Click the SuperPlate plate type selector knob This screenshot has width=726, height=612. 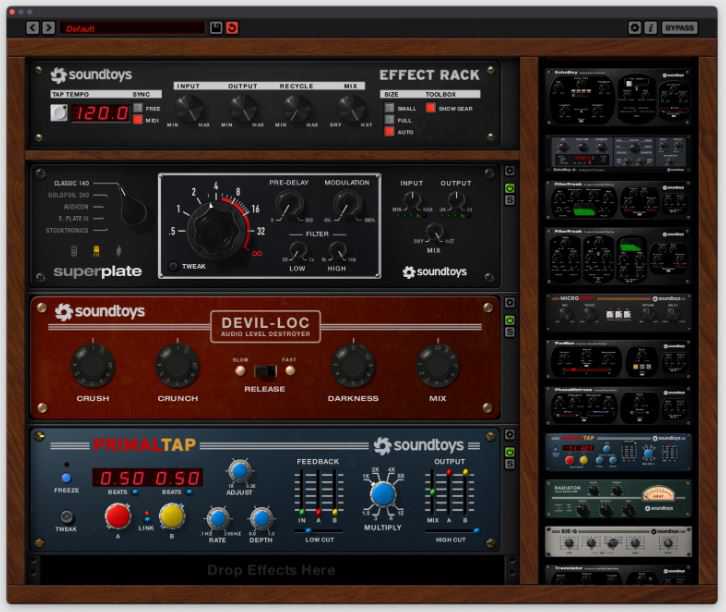click(133, 209)
